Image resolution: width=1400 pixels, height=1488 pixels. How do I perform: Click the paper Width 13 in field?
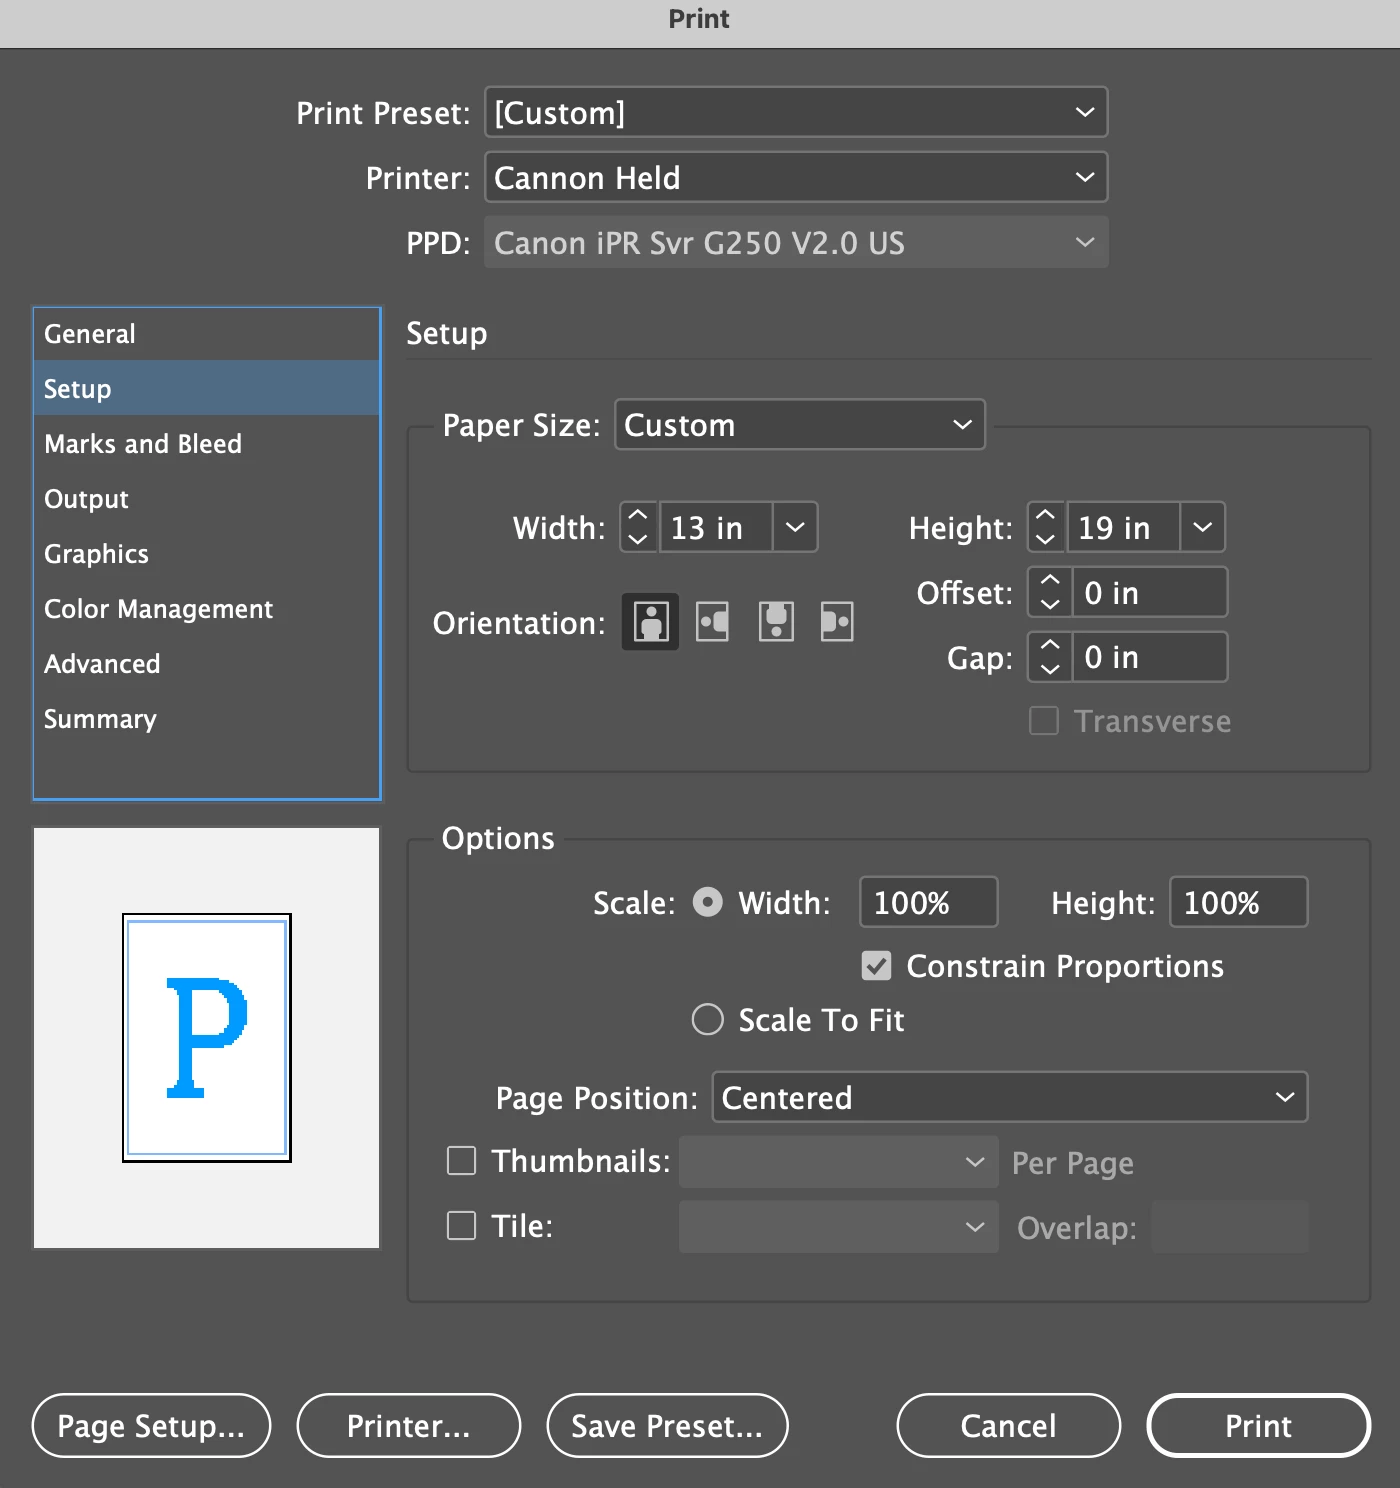[x=715, y=527]
